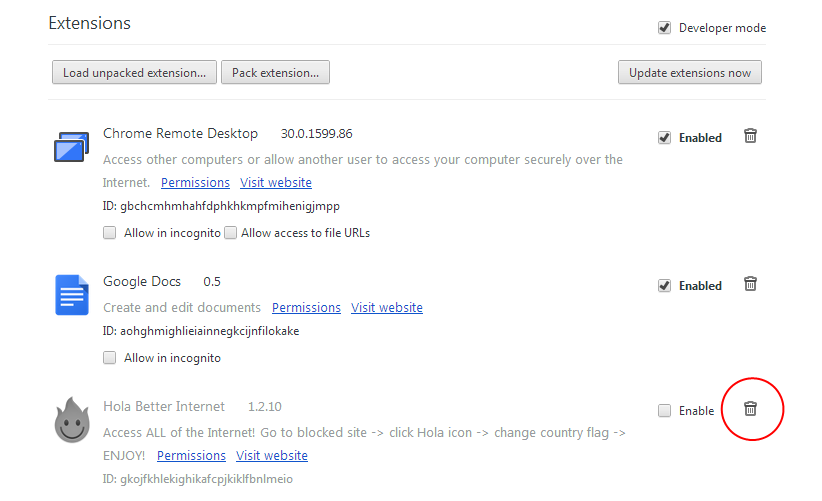Click the Hola extension ID text

pyautogui.click(x=198, y=479)
